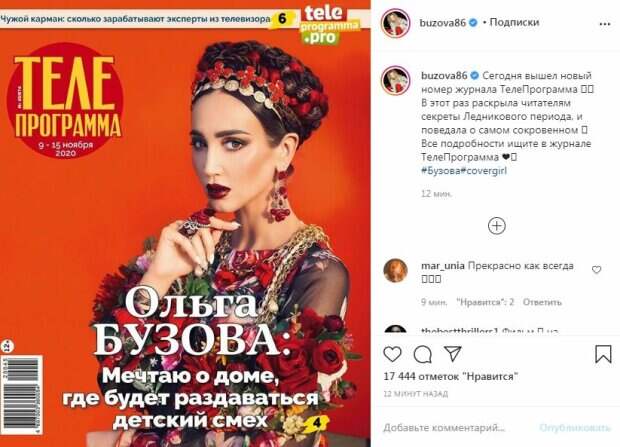Open the ТелеПрограмма magazine cover image
The height and width of the screenshot is (447, 620).
click(x=185, y=224)
